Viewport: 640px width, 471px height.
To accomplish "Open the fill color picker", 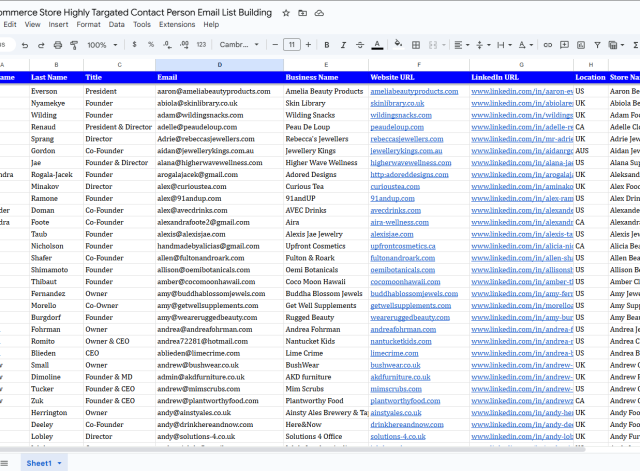I will pyautogui.click(x=398, y=44).
